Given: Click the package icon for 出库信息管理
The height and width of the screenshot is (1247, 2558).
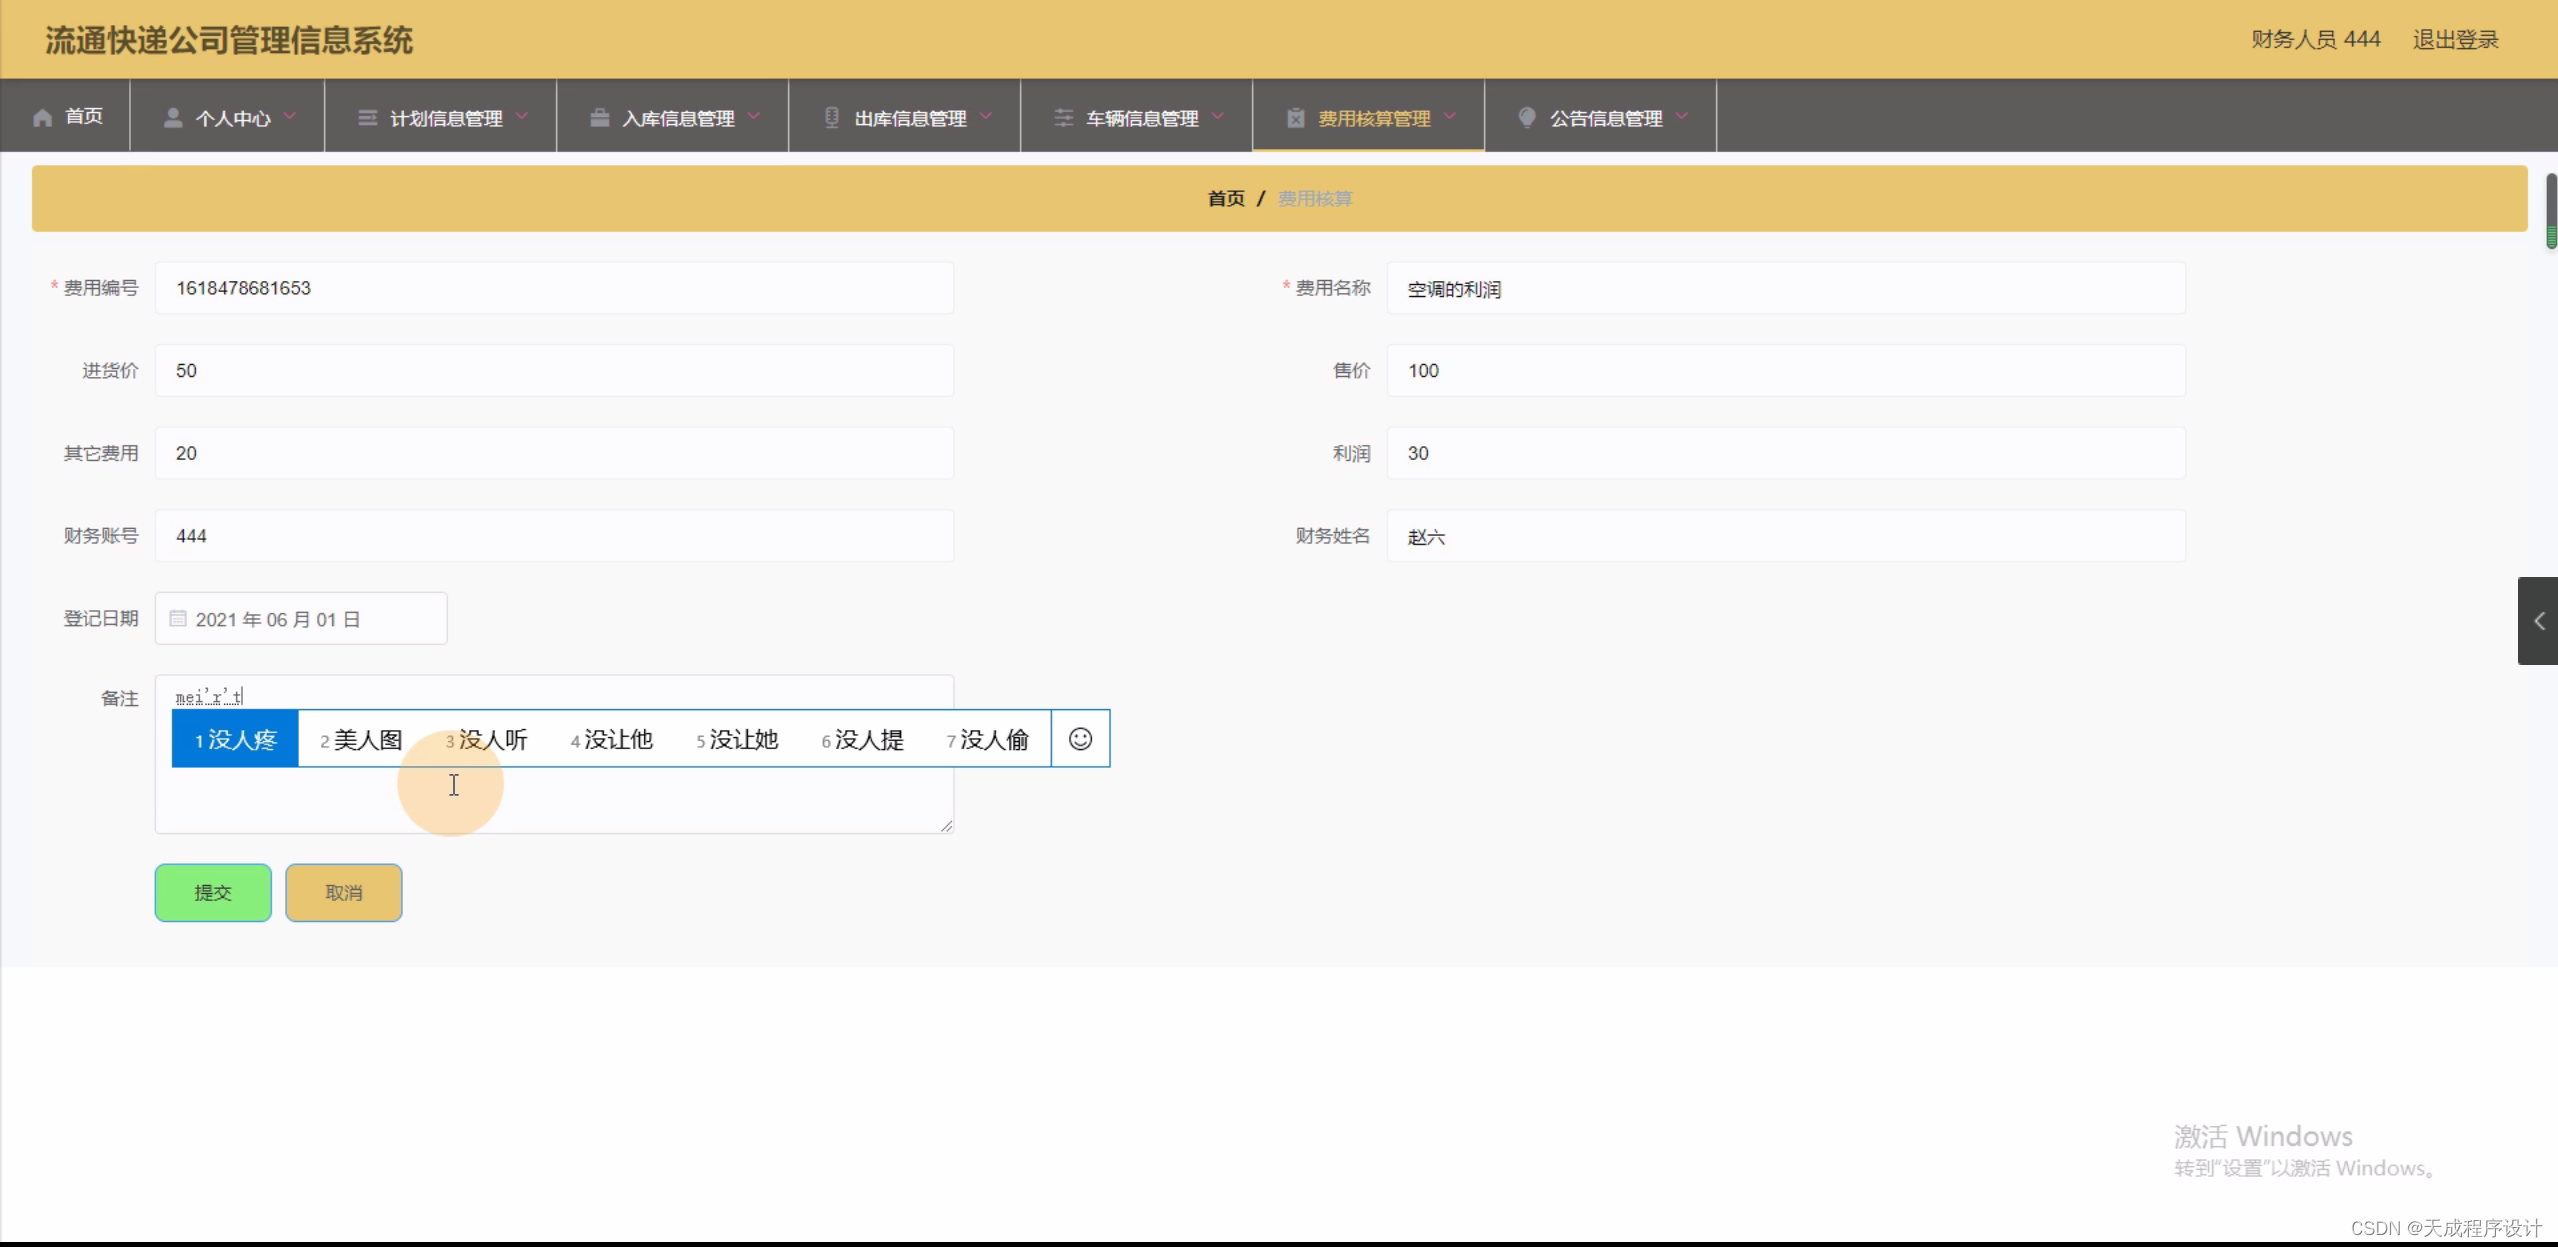Looking at the screenshot, I should 830,117.
